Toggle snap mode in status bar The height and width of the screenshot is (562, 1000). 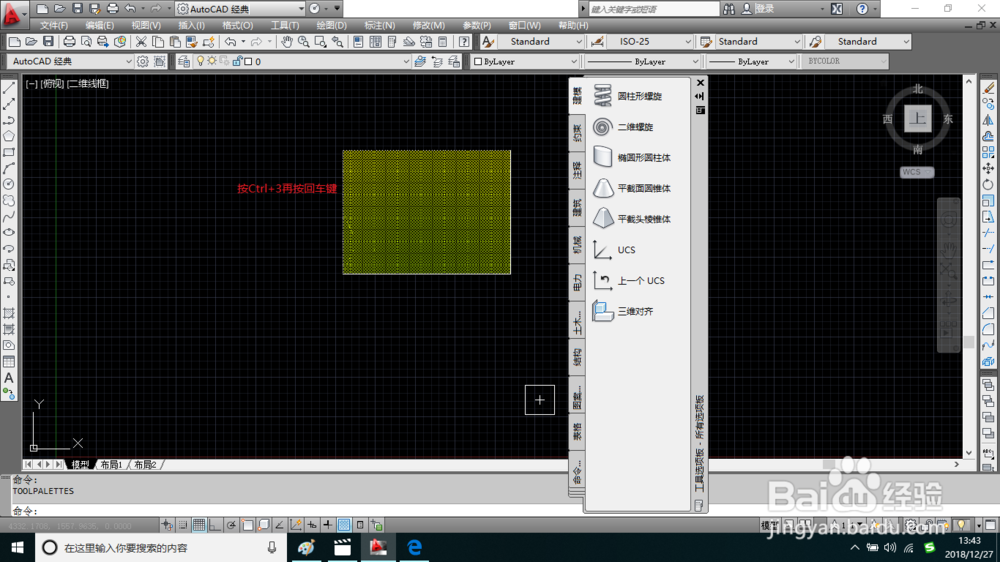183,525
